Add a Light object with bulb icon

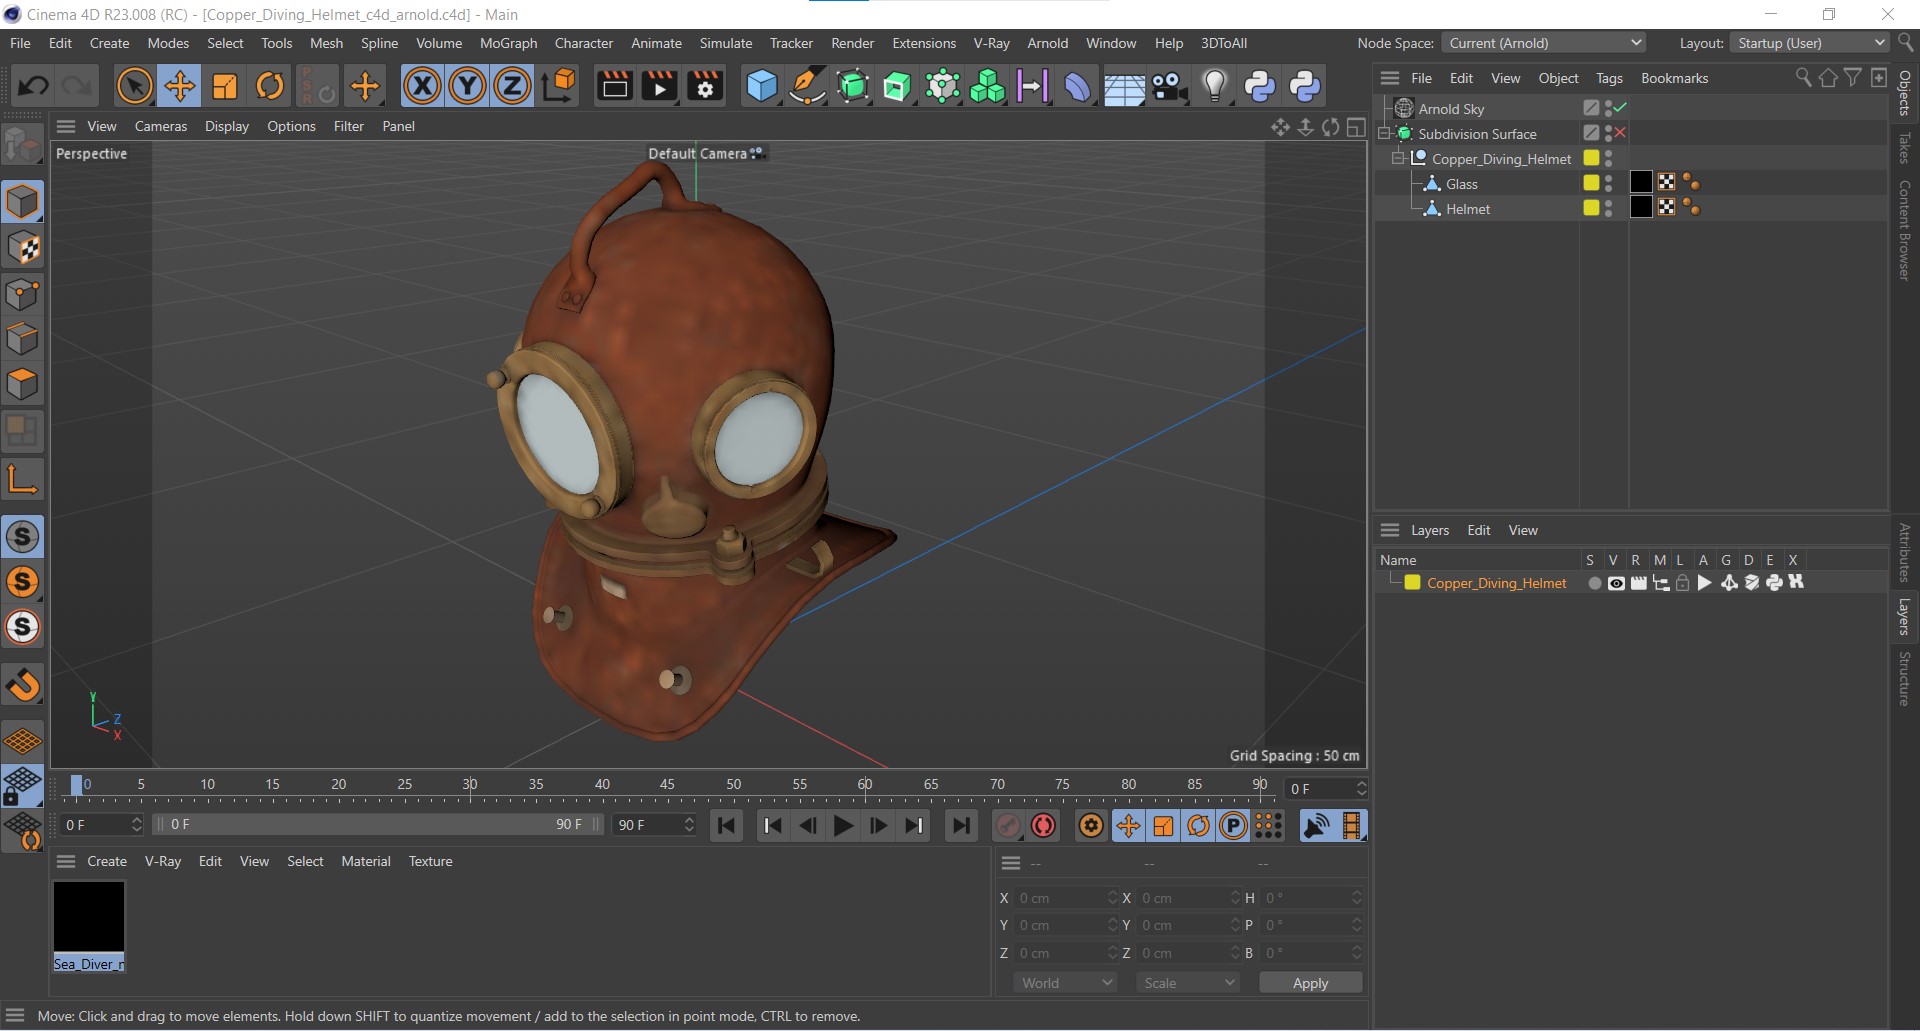pos(1214,86)
